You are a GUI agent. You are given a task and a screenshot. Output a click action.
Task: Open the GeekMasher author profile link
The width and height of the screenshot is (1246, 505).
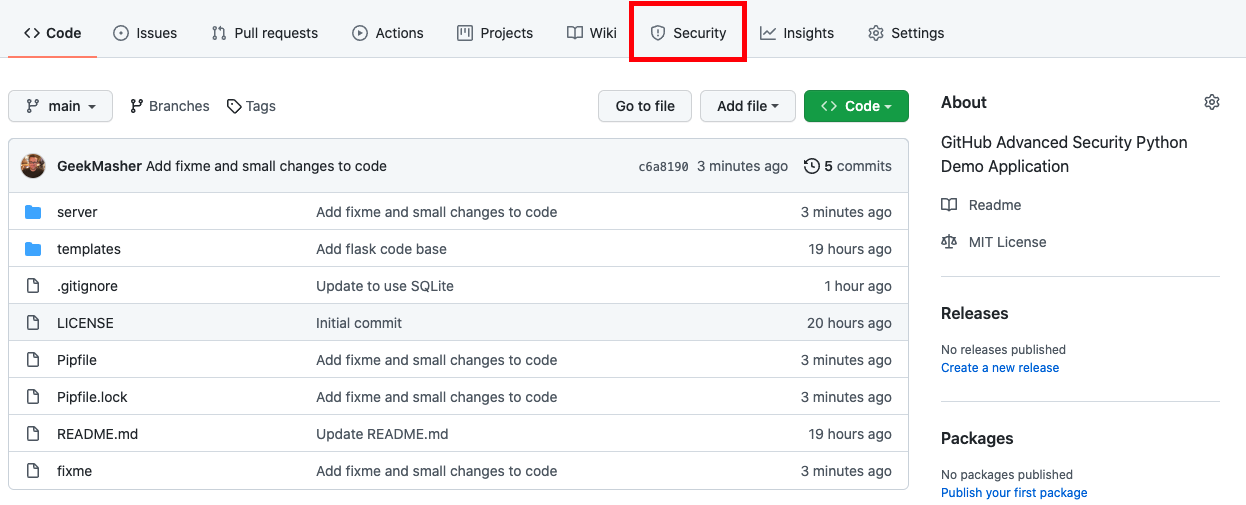[99, 166]
